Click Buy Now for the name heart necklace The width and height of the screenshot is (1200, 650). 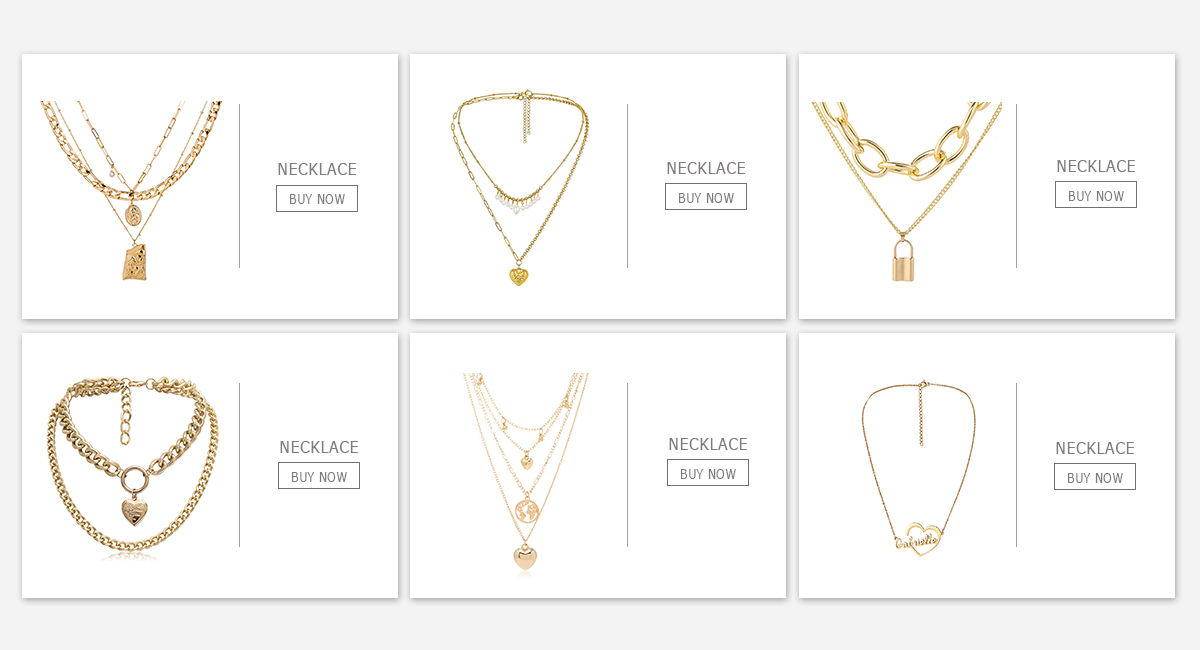point(1095,477)
